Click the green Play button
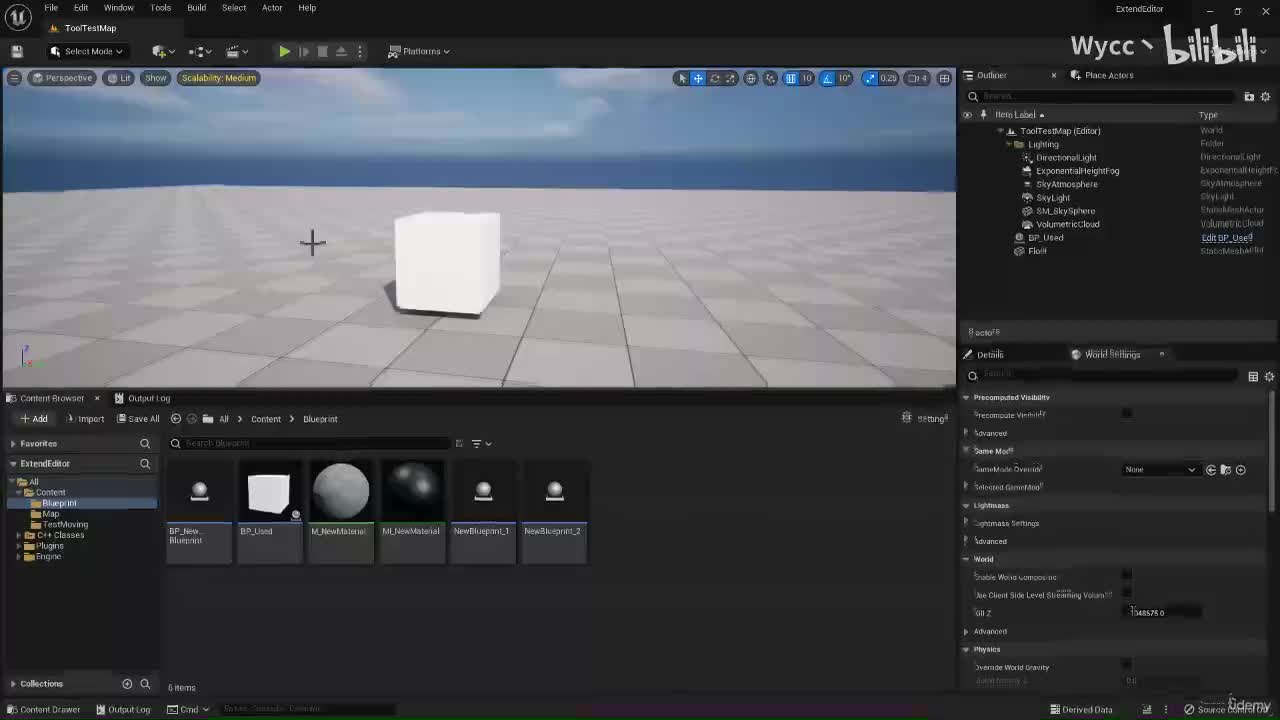The image size is (1280, 720). 284,51
